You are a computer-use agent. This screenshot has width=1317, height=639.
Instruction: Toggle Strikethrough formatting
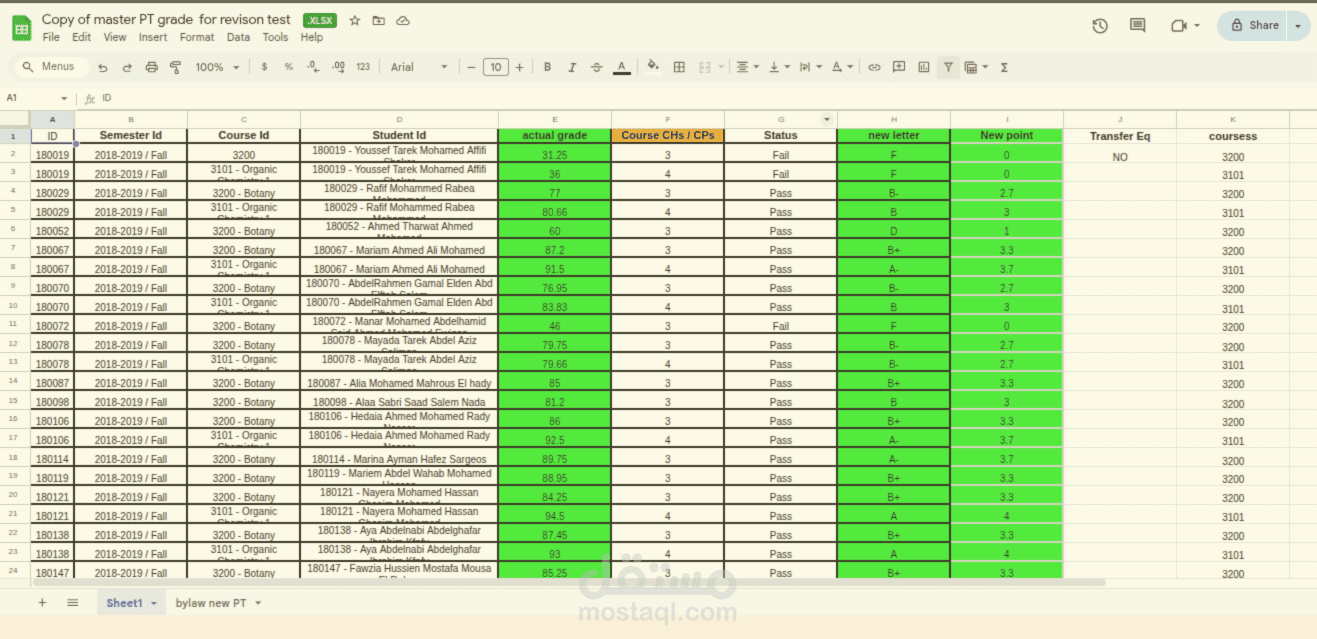click(x=597, y=67)
